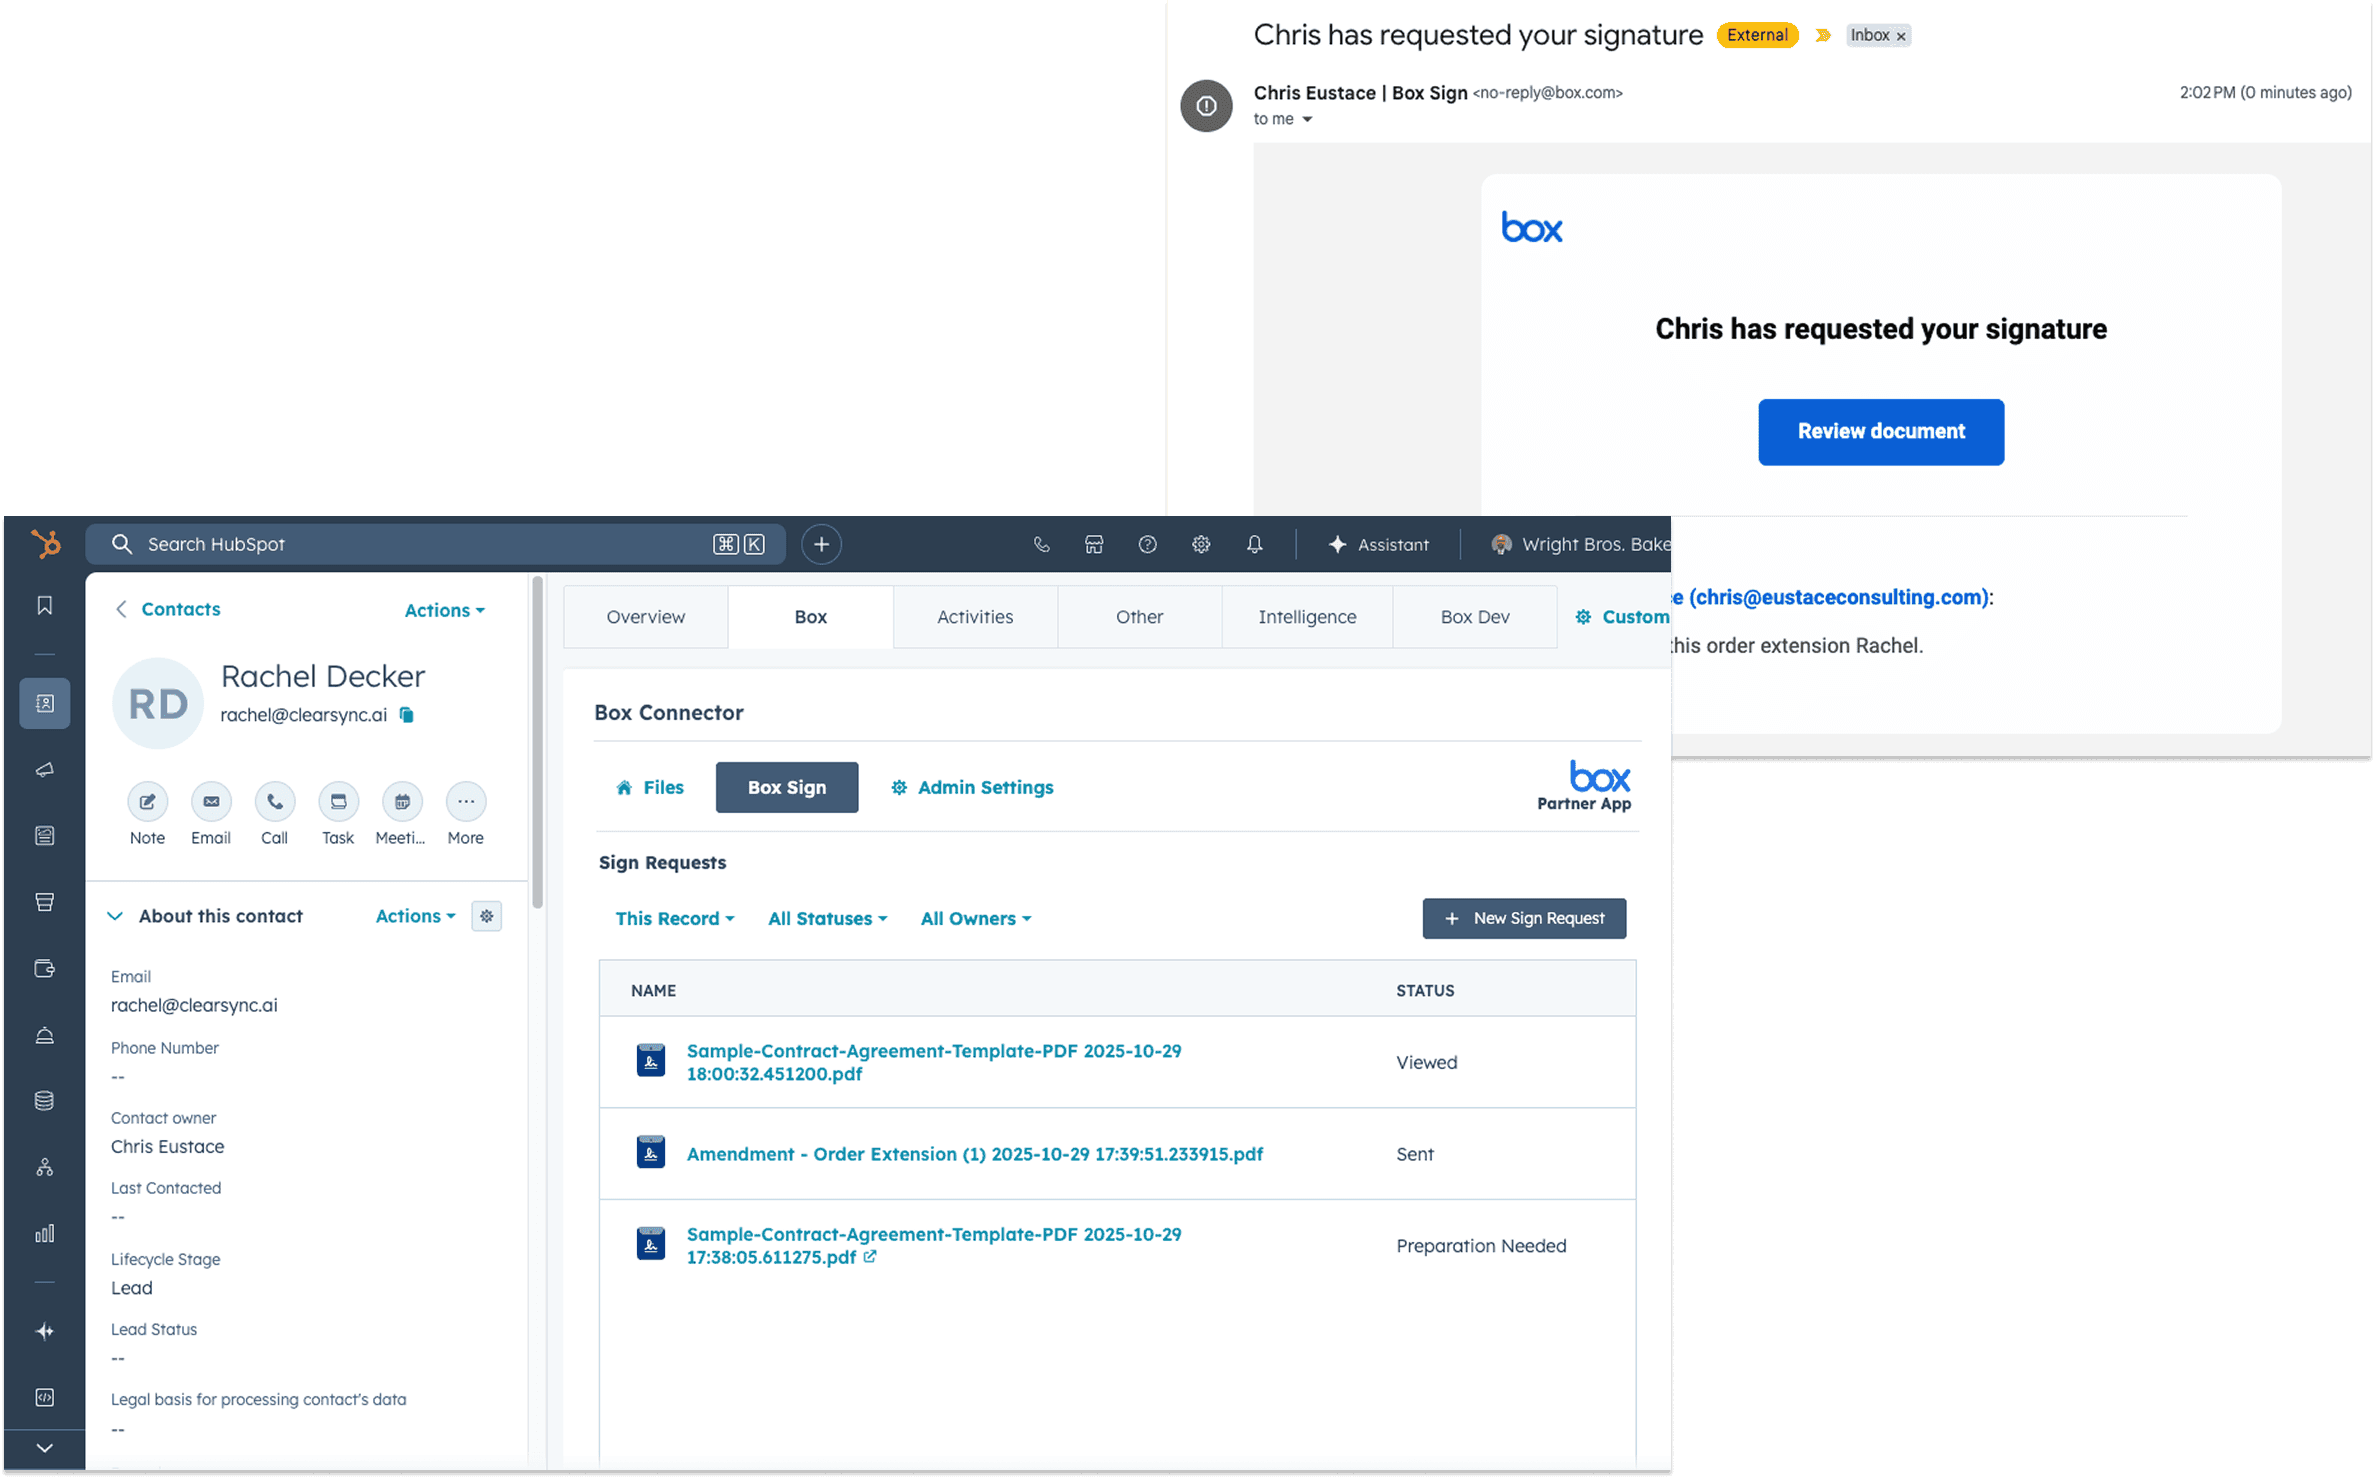The height and width of the screenshot is (1478, 2375).
Task: Open the Customize tabs link
Action: point(1622,616)
